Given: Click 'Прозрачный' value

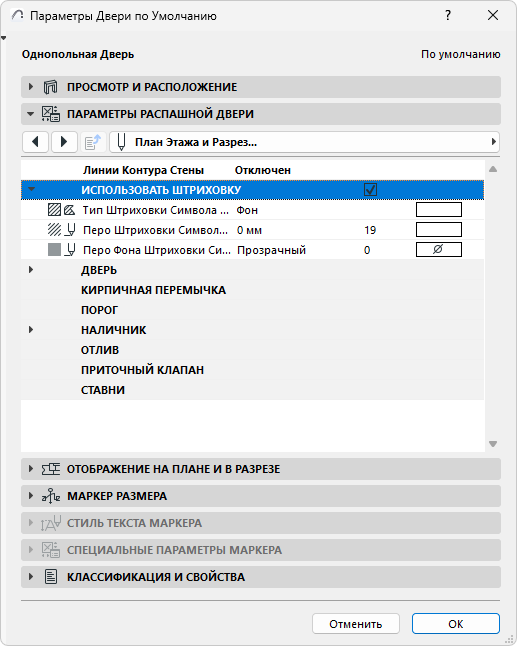Looking at the screenshot, I should tap(271, 250).
